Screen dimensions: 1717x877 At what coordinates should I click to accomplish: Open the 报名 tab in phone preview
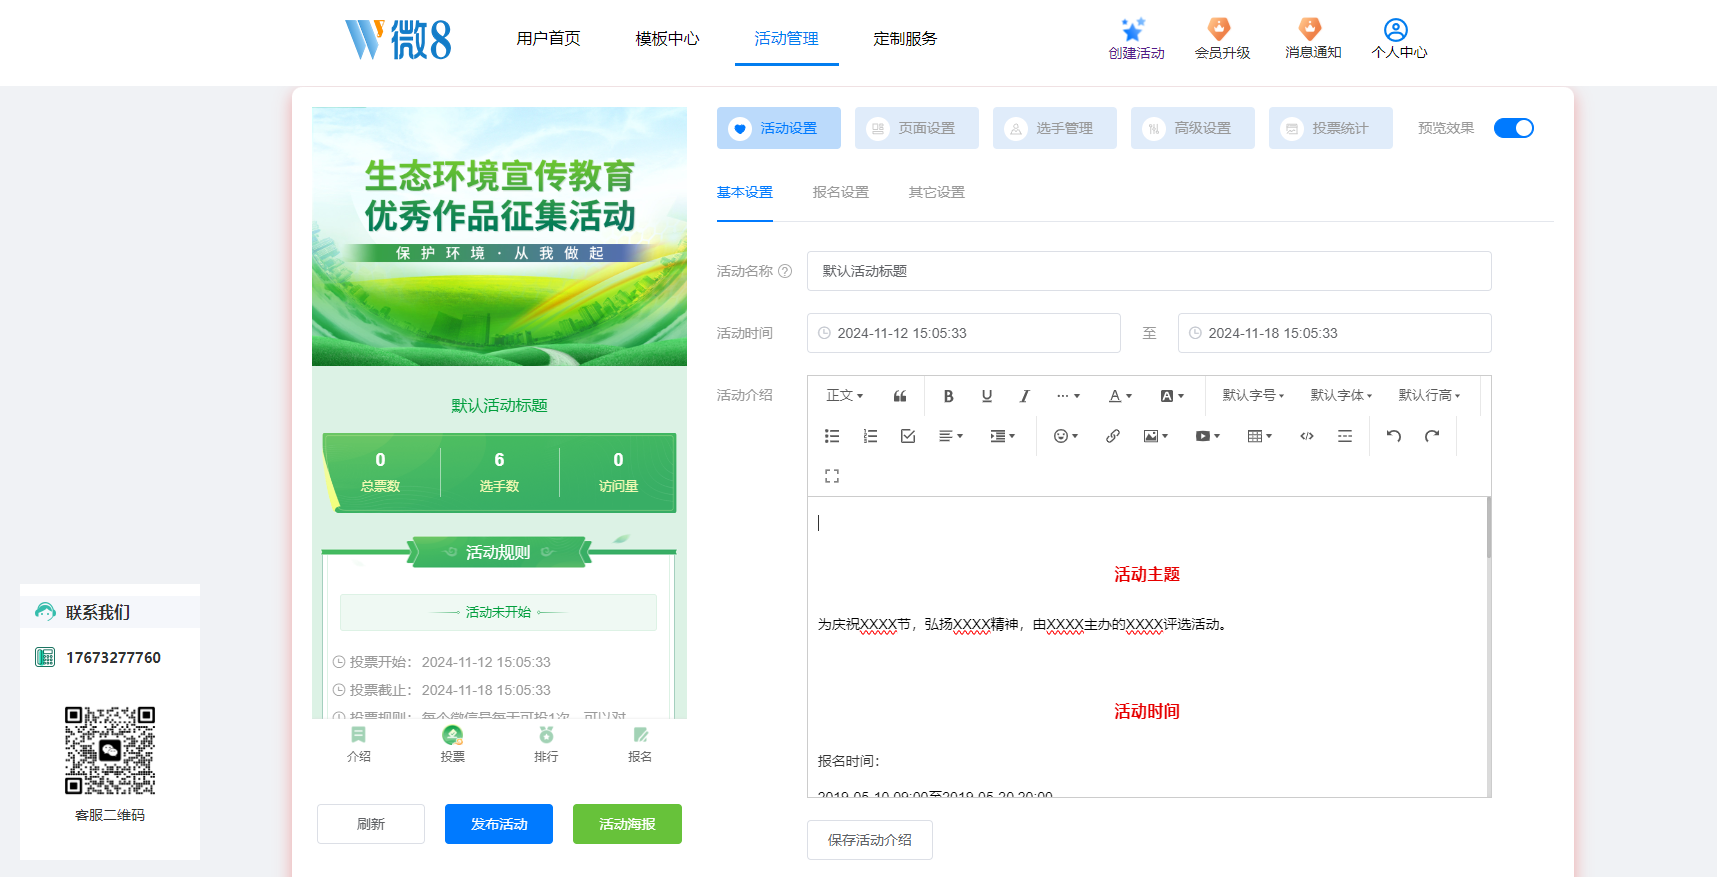pos(640,745)
